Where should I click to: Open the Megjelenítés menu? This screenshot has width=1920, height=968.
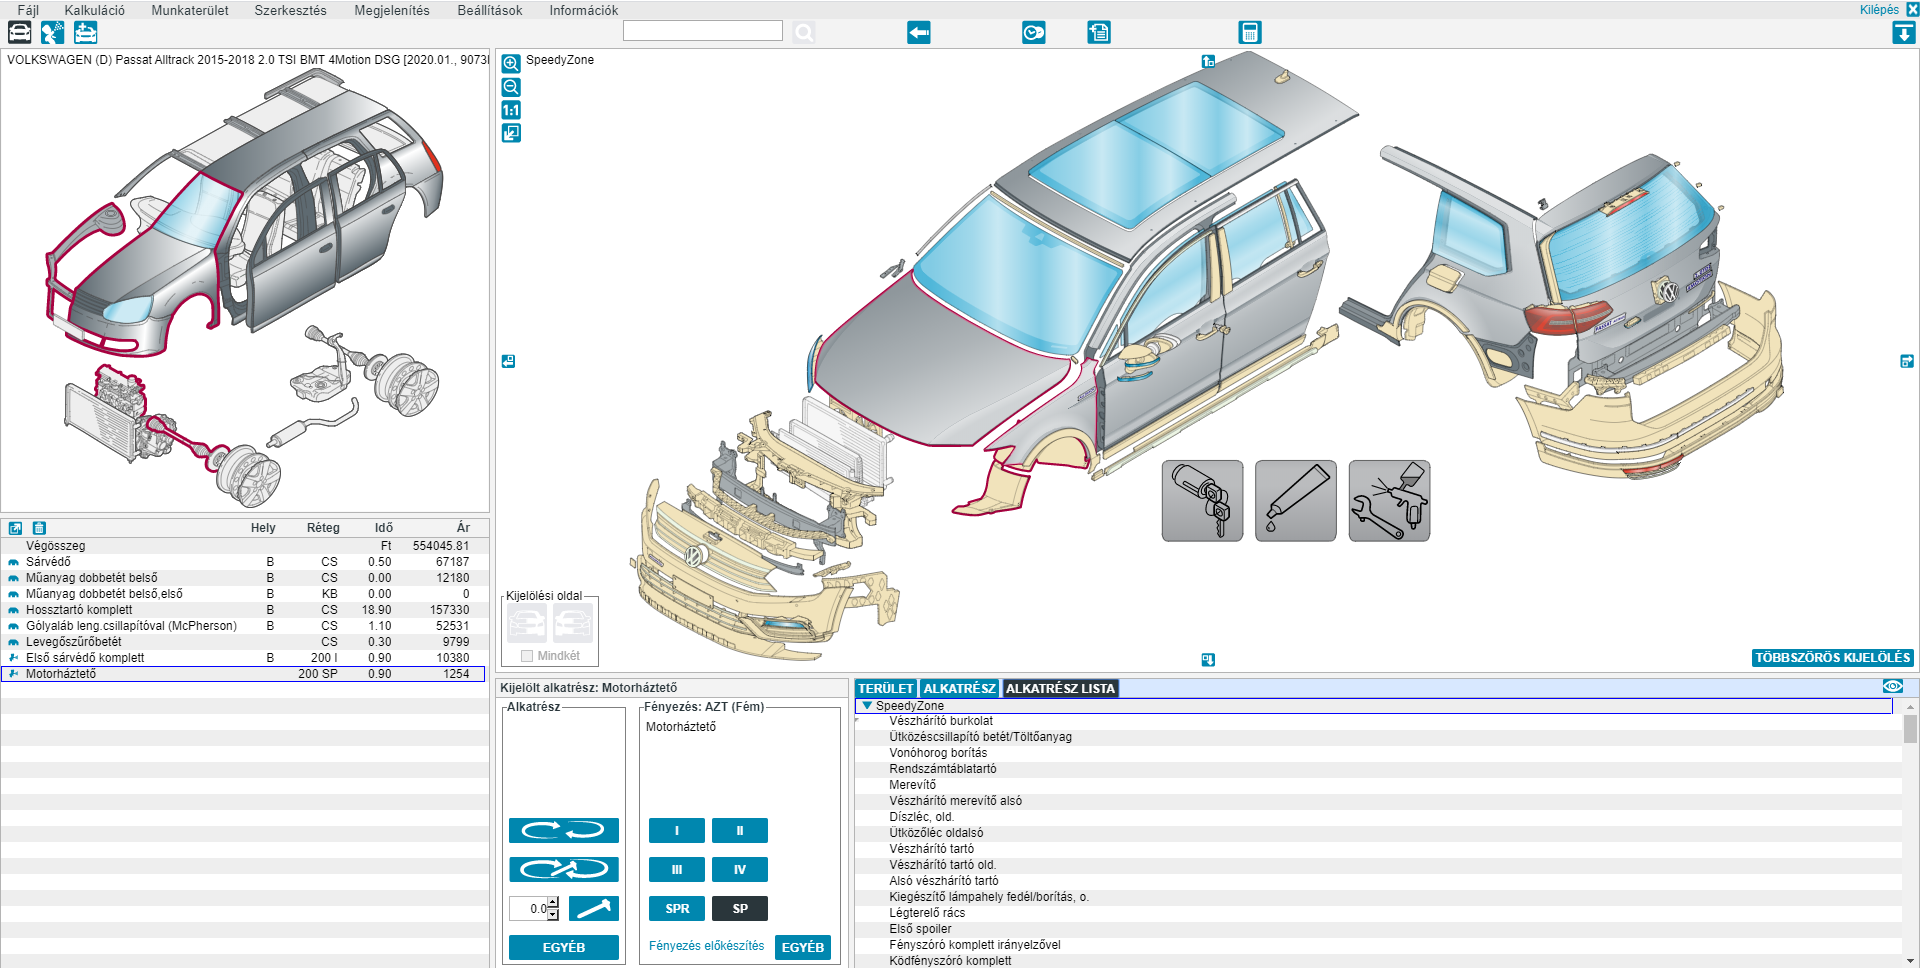click(392, 10)
